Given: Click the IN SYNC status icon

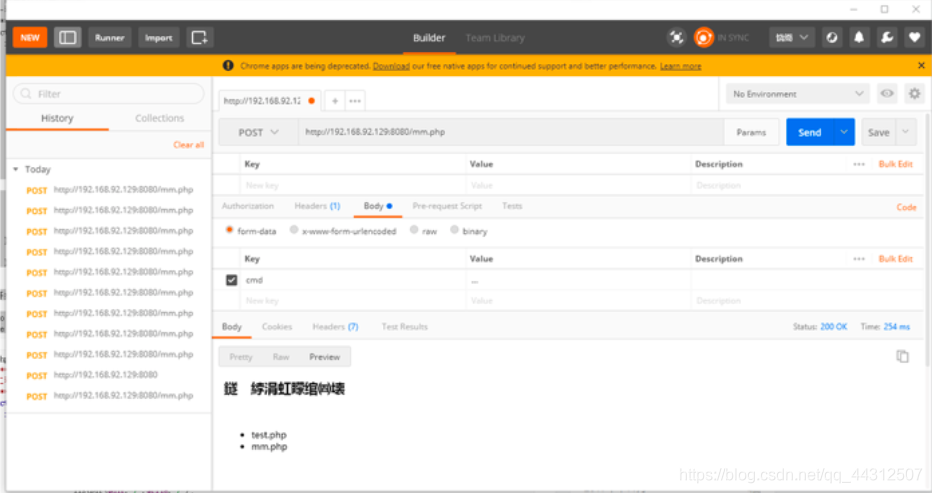Looking at the screenshot, I should click(704, 37).
